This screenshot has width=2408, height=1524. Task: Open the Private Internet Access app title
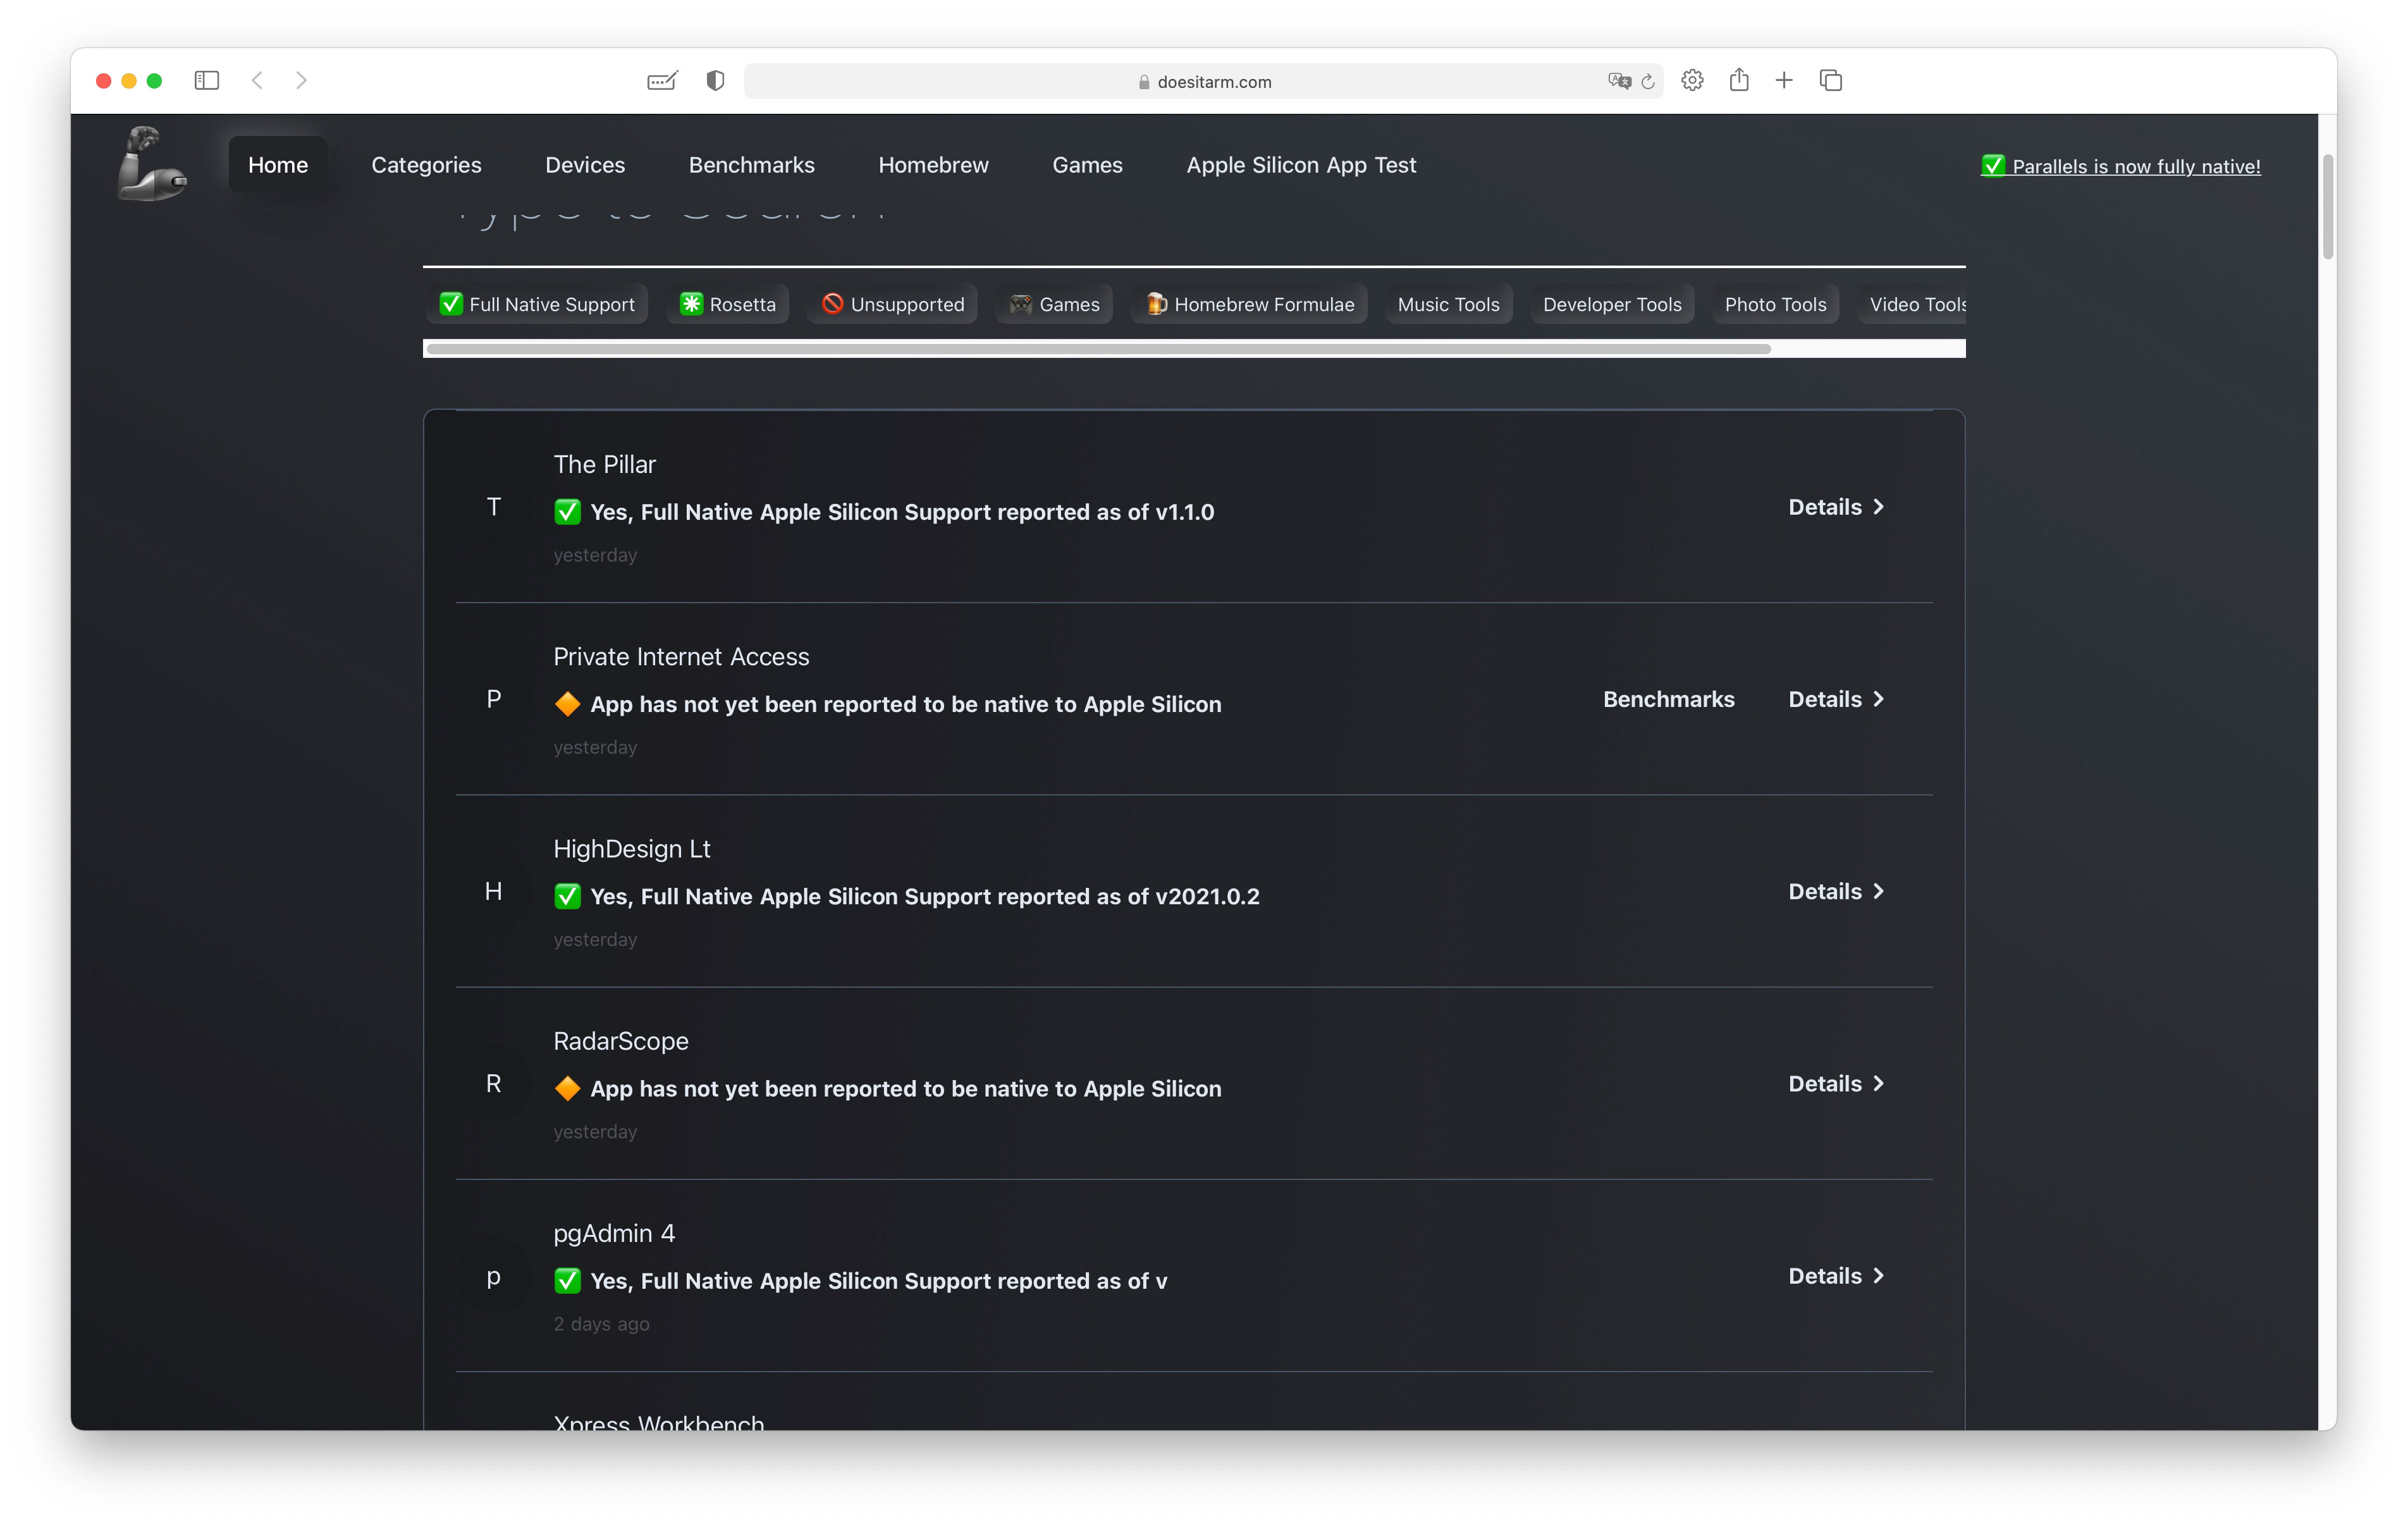point(681,657)
